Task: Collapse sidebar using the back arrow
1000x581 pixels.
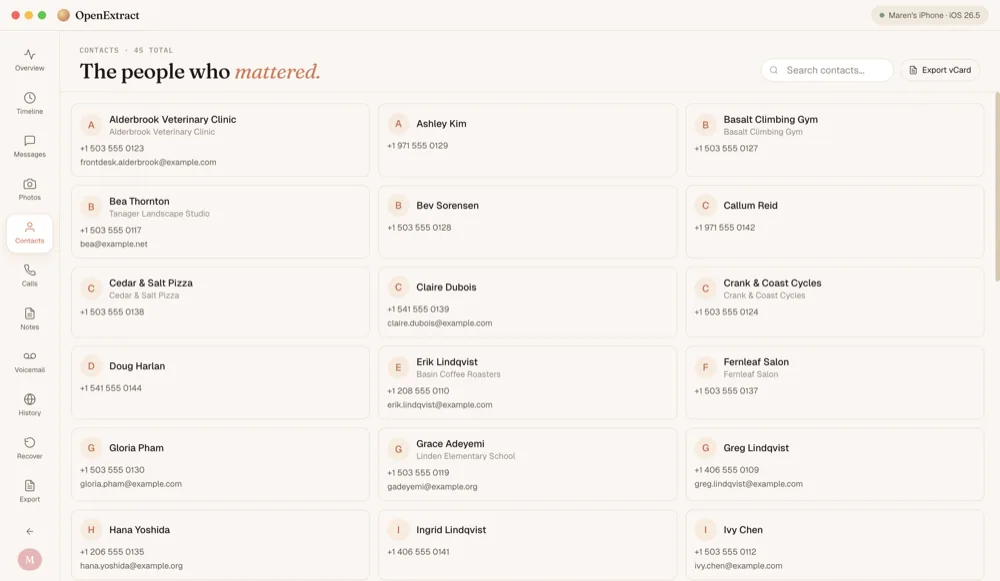Action: (x=29, y=531)
